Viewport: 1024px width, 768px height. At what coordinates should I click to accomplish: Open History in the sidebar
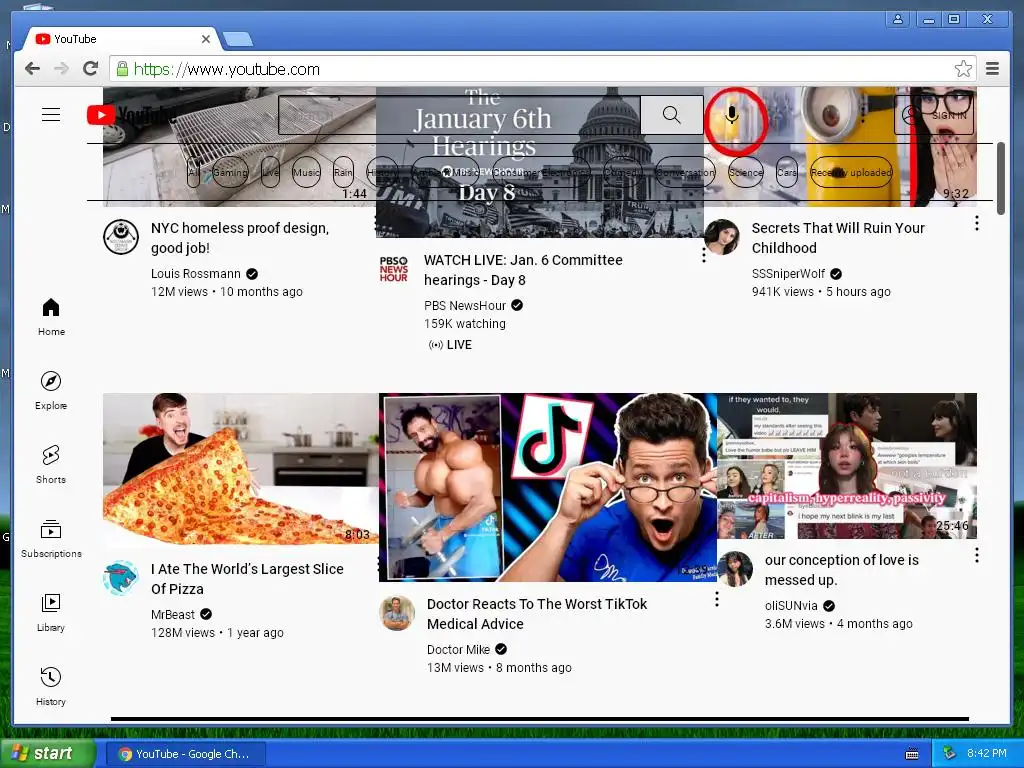pos(51,686)
